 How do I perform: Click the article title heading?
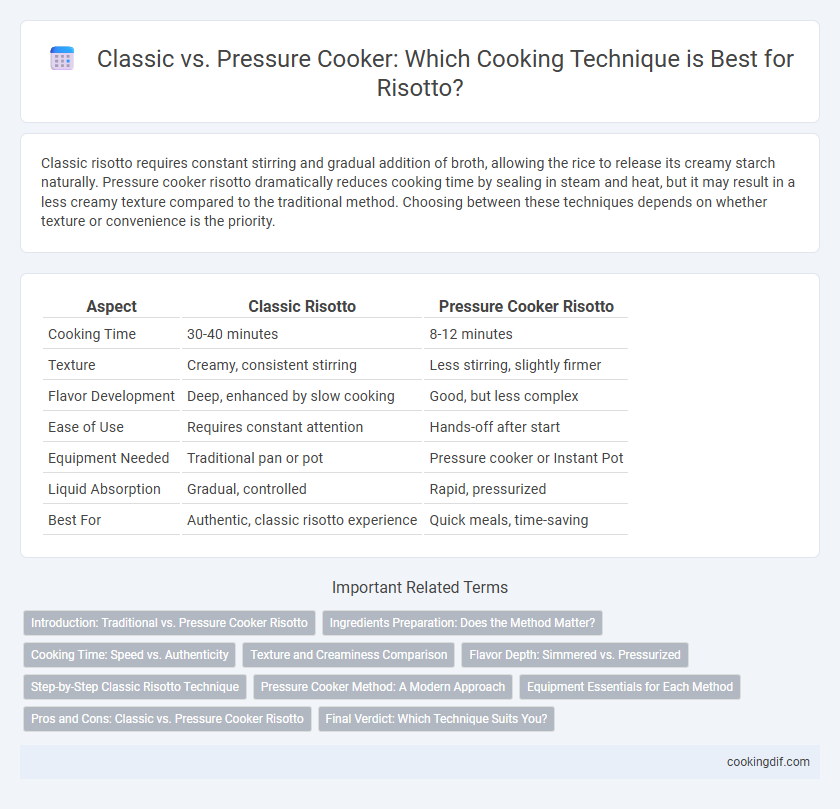pyautogui.click(x=445, y=73)
